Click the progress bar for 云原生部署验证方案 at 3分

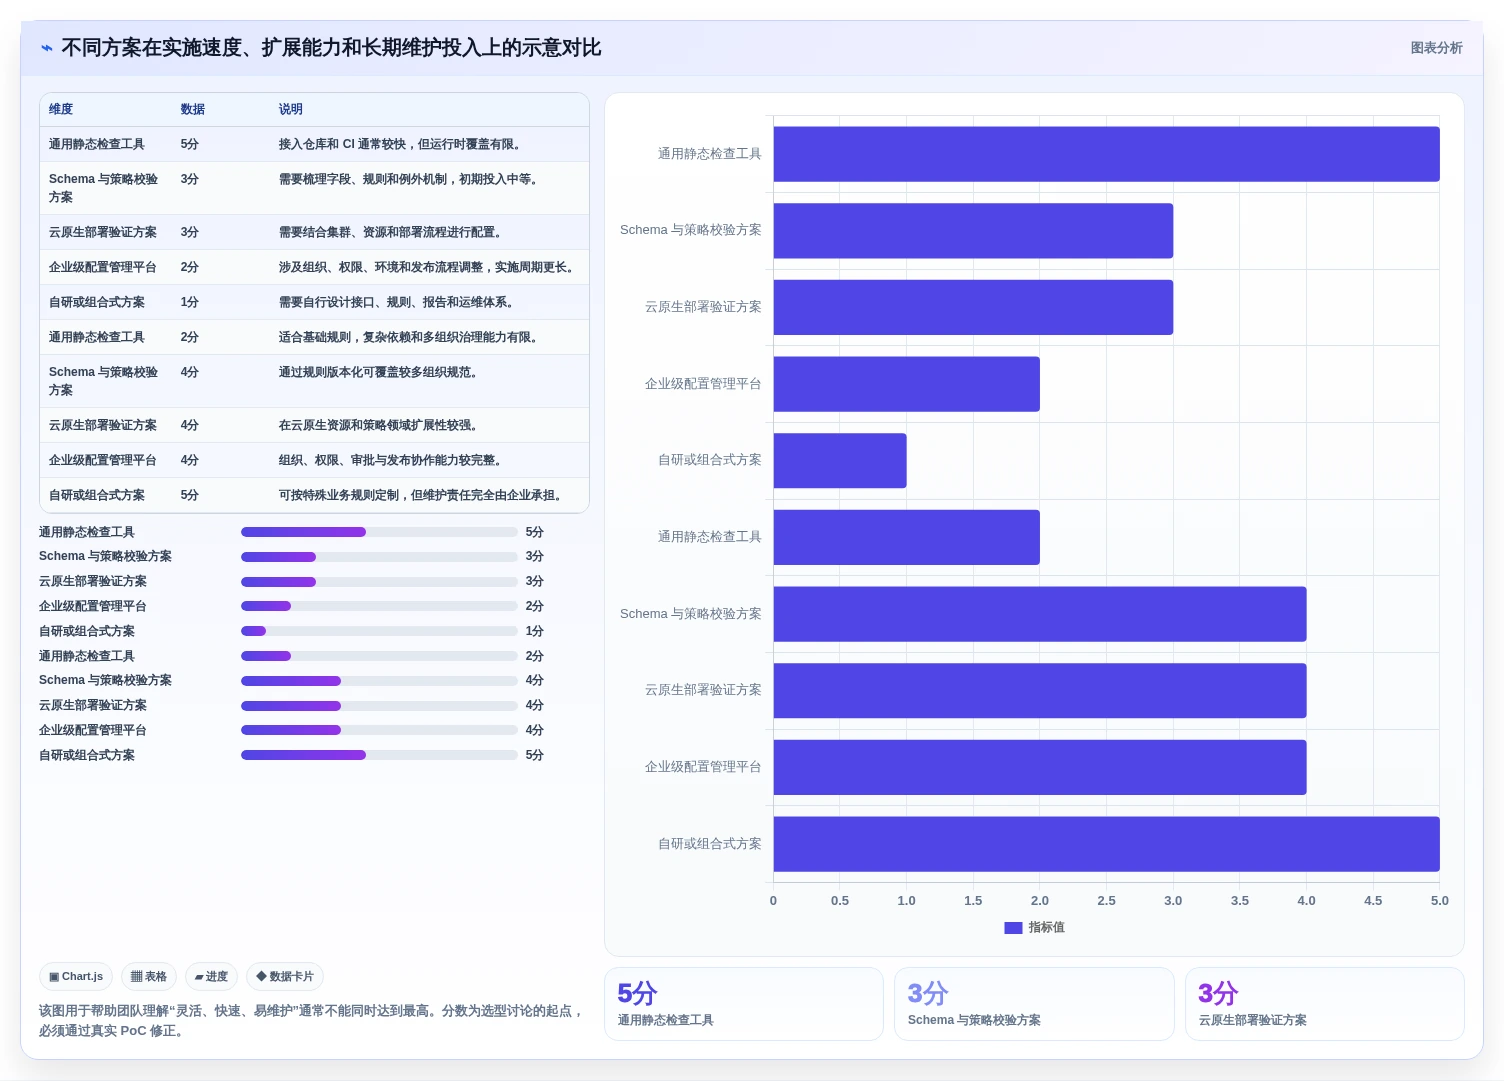[x=379, y=582]
